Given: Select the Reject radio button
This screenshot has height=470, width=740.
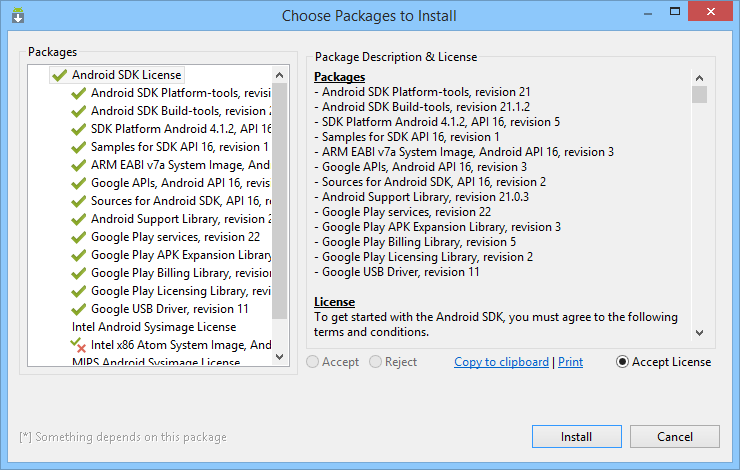Looking at the screenshot, I should (x=375, y=362).
